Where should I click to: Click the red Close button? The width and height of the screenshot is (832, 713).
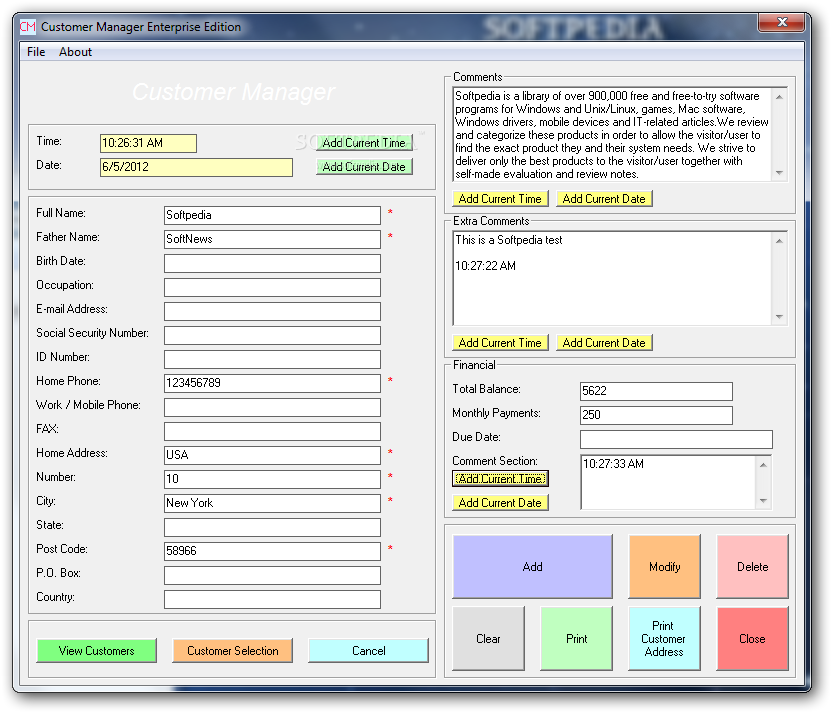(752, 639)
